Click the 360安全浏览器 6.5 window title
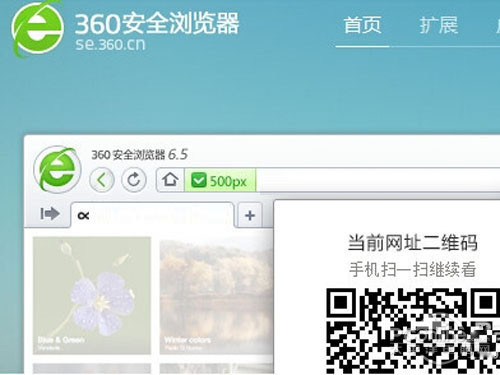This screenshot has height=375, width=500. click(139, 155)
